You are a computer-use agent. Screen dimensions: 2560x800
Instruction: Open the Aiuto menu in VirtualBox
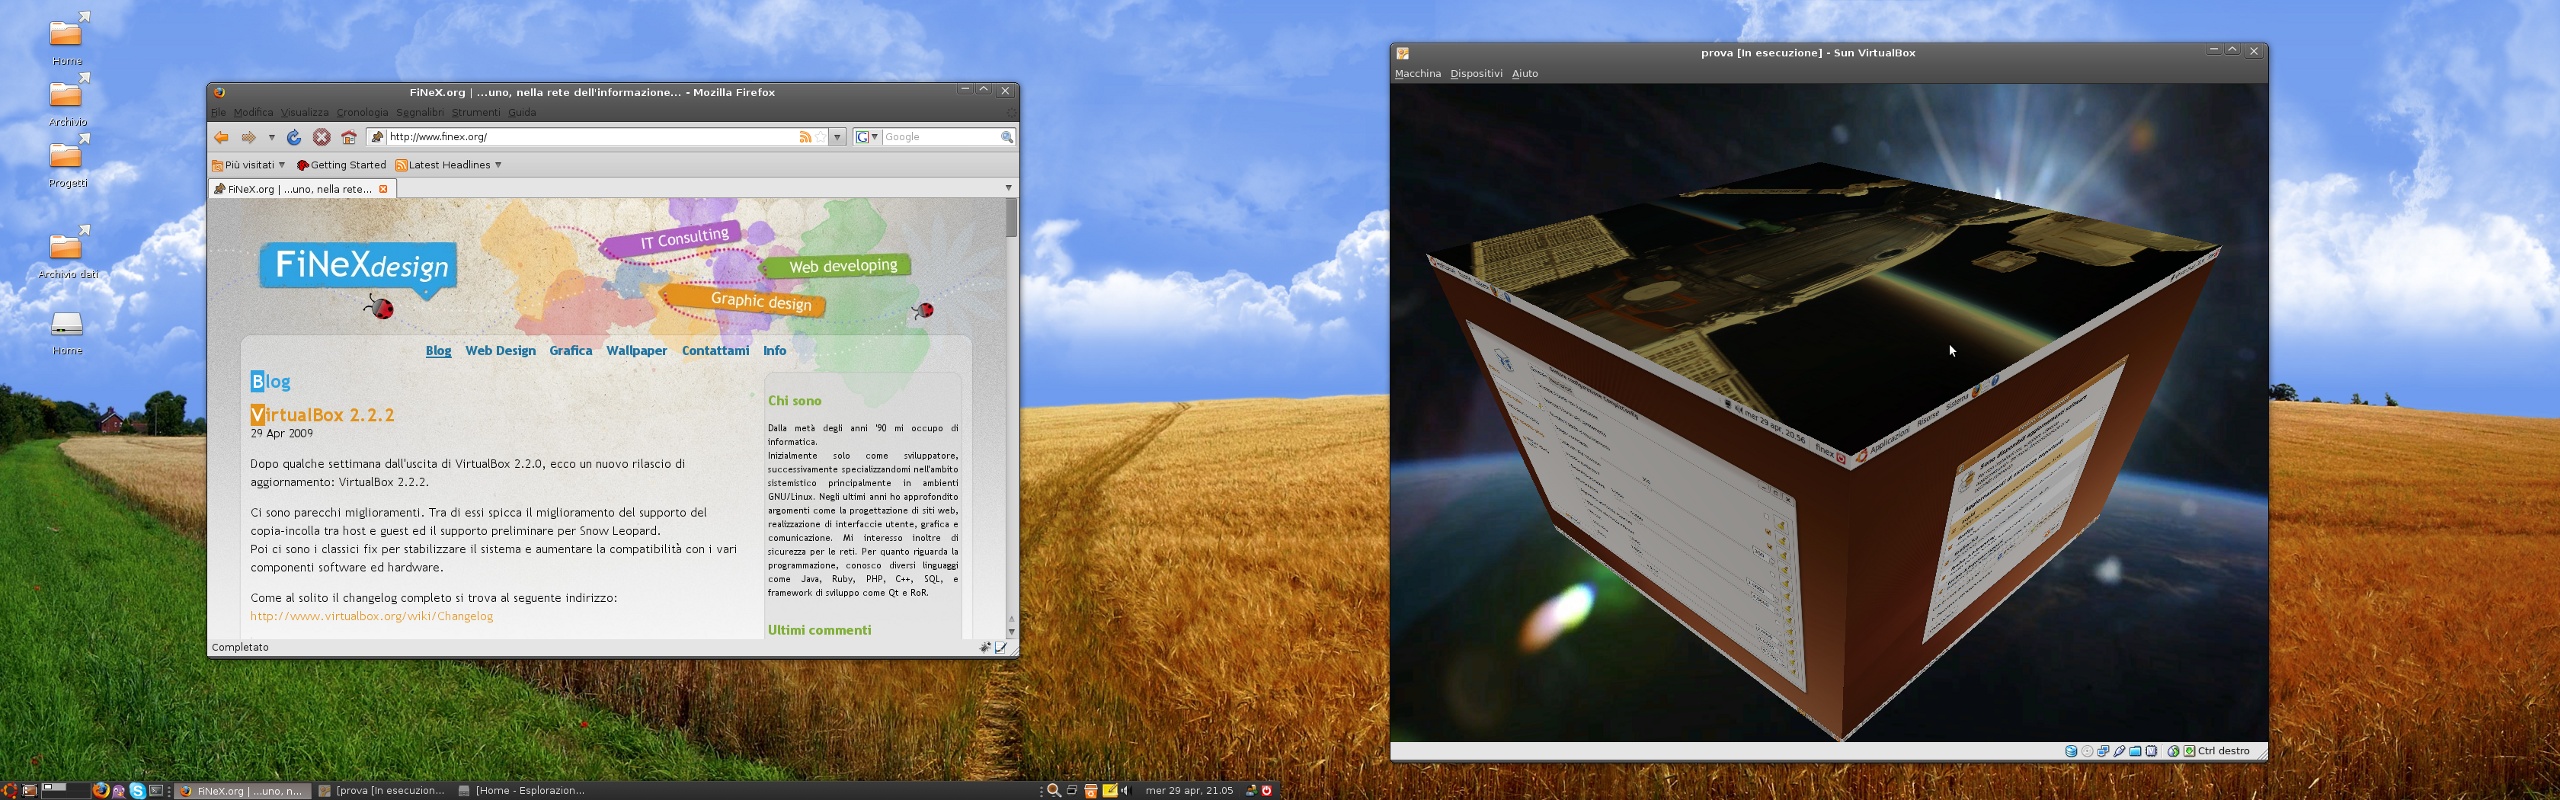pyautogui.click(x=1525, y=74)
